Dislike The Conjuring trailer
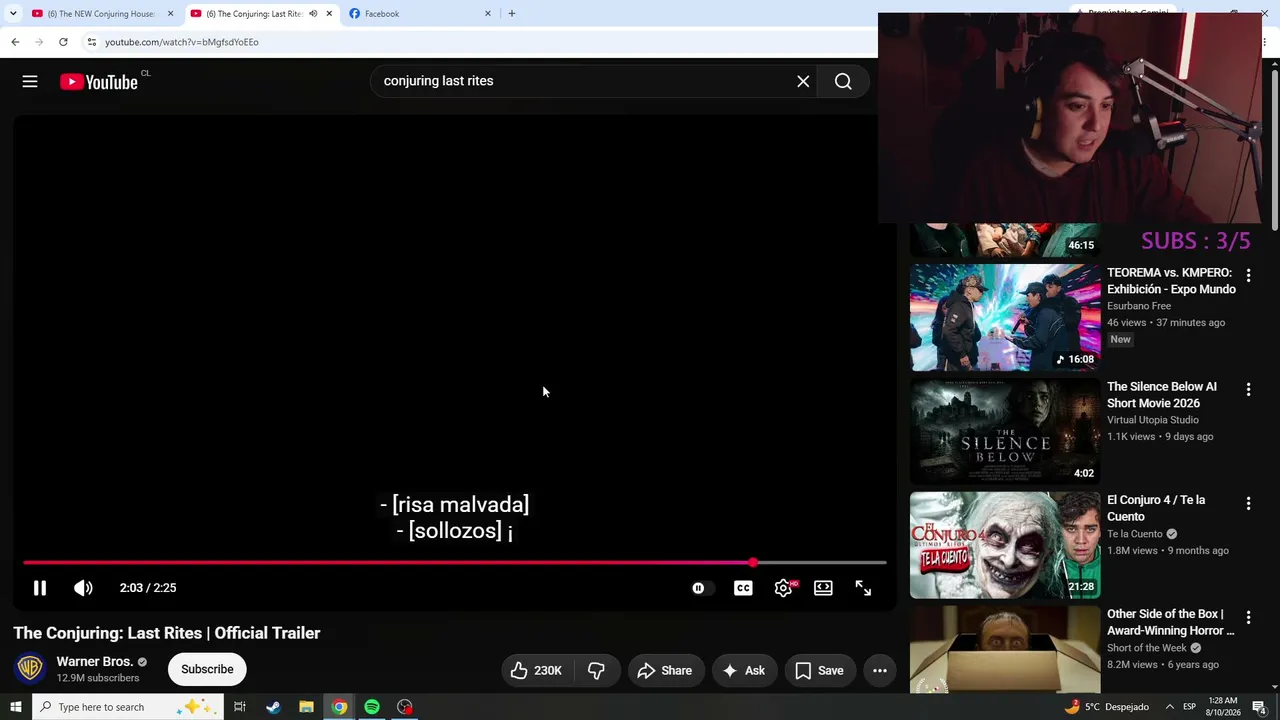1280x720 pixels. (x=596, y=670)
